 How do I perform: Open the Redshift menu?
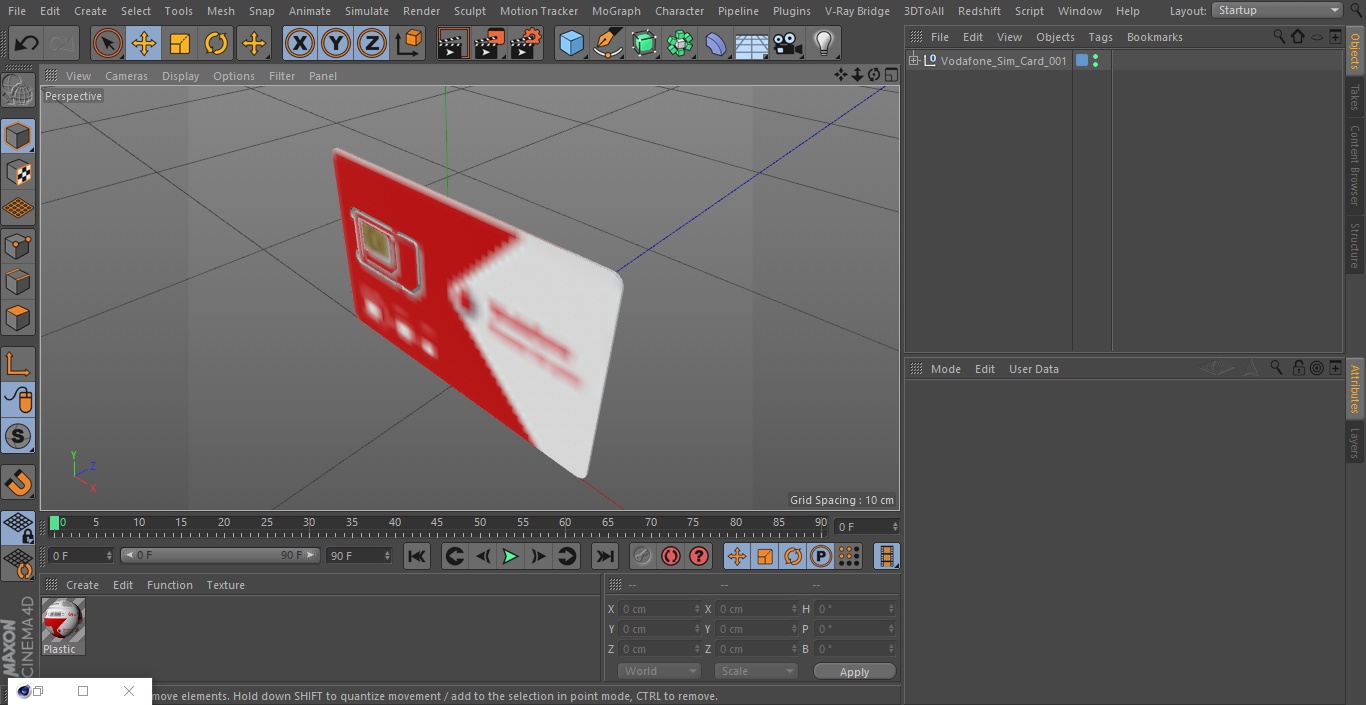pyautogui.click(x=979, y=11)
